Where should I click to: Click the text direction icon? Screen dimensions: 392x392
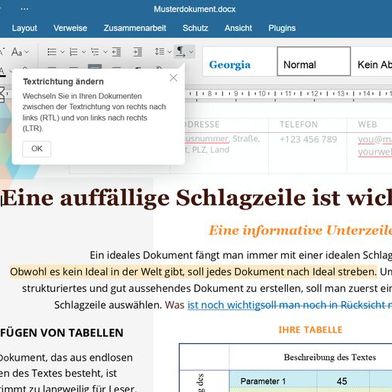click(x=180, y=52)
